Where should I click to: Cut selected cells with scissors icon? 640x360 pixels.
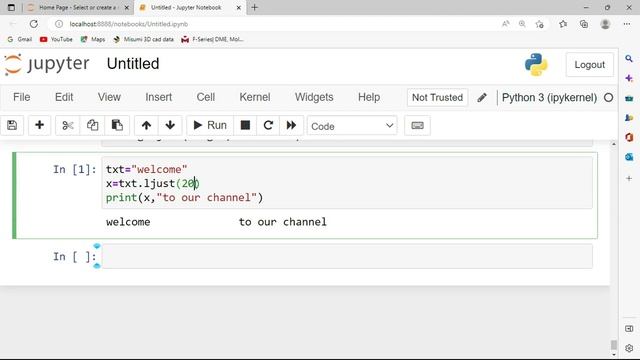pos(67,125)
